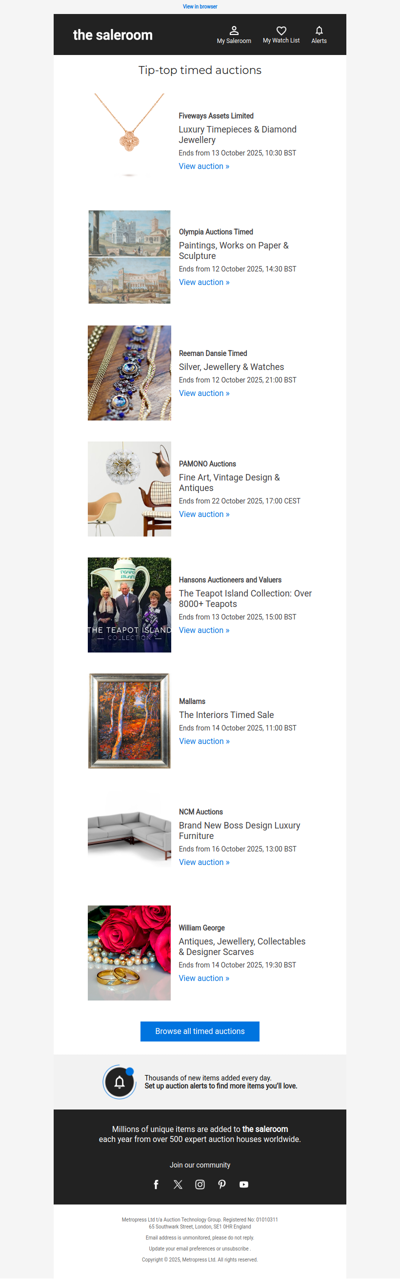Click the auction alerts bell graphic
Viewport: 400px width, 1279px height.
tap(119, 1082)
